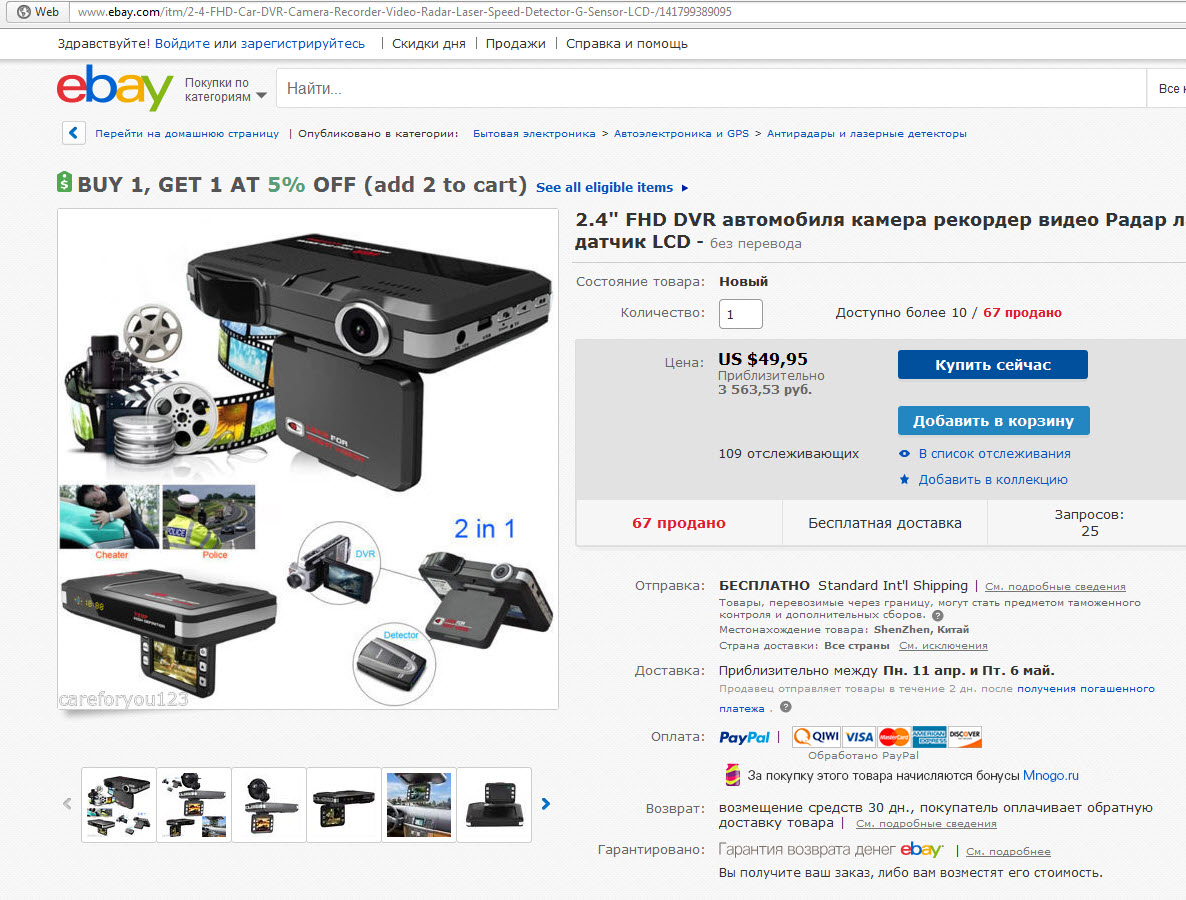
Task: Click the star icon to add to collection
Action: tap(904, 479)
